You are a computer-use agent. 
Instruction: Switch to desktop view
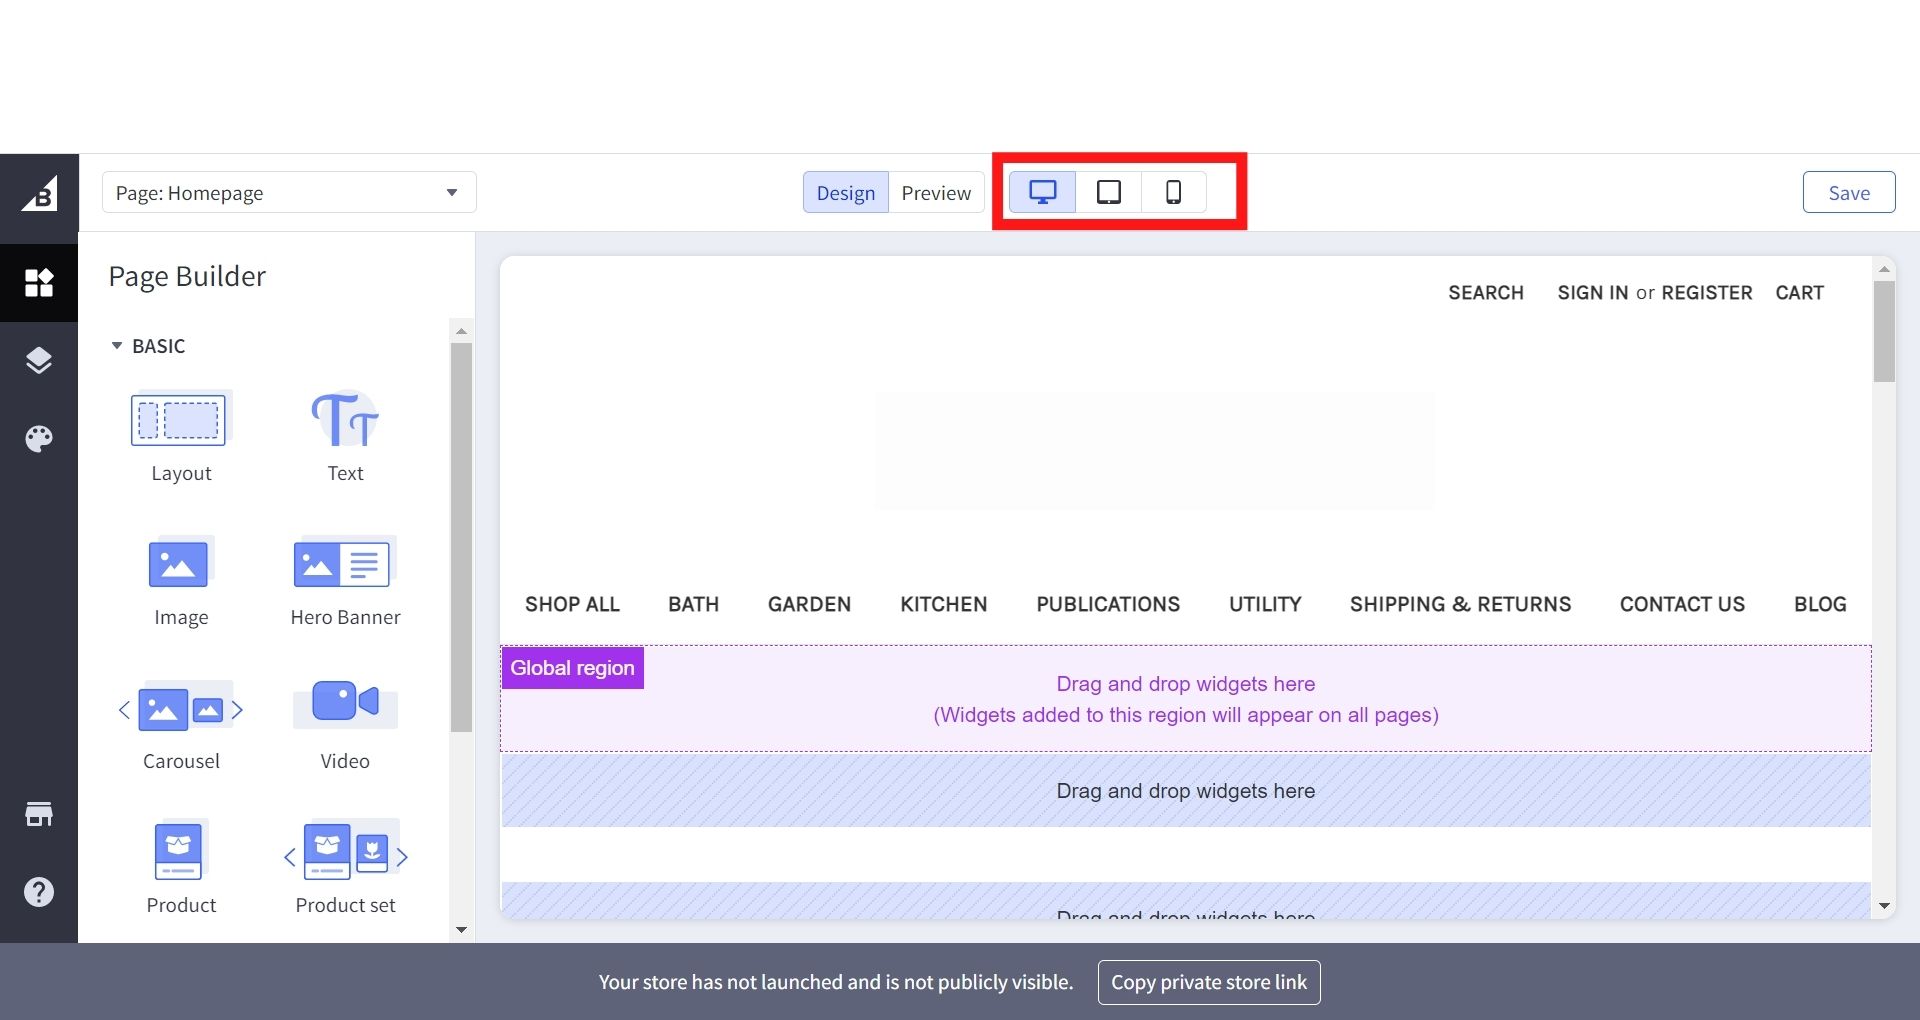pos(1042,192)
